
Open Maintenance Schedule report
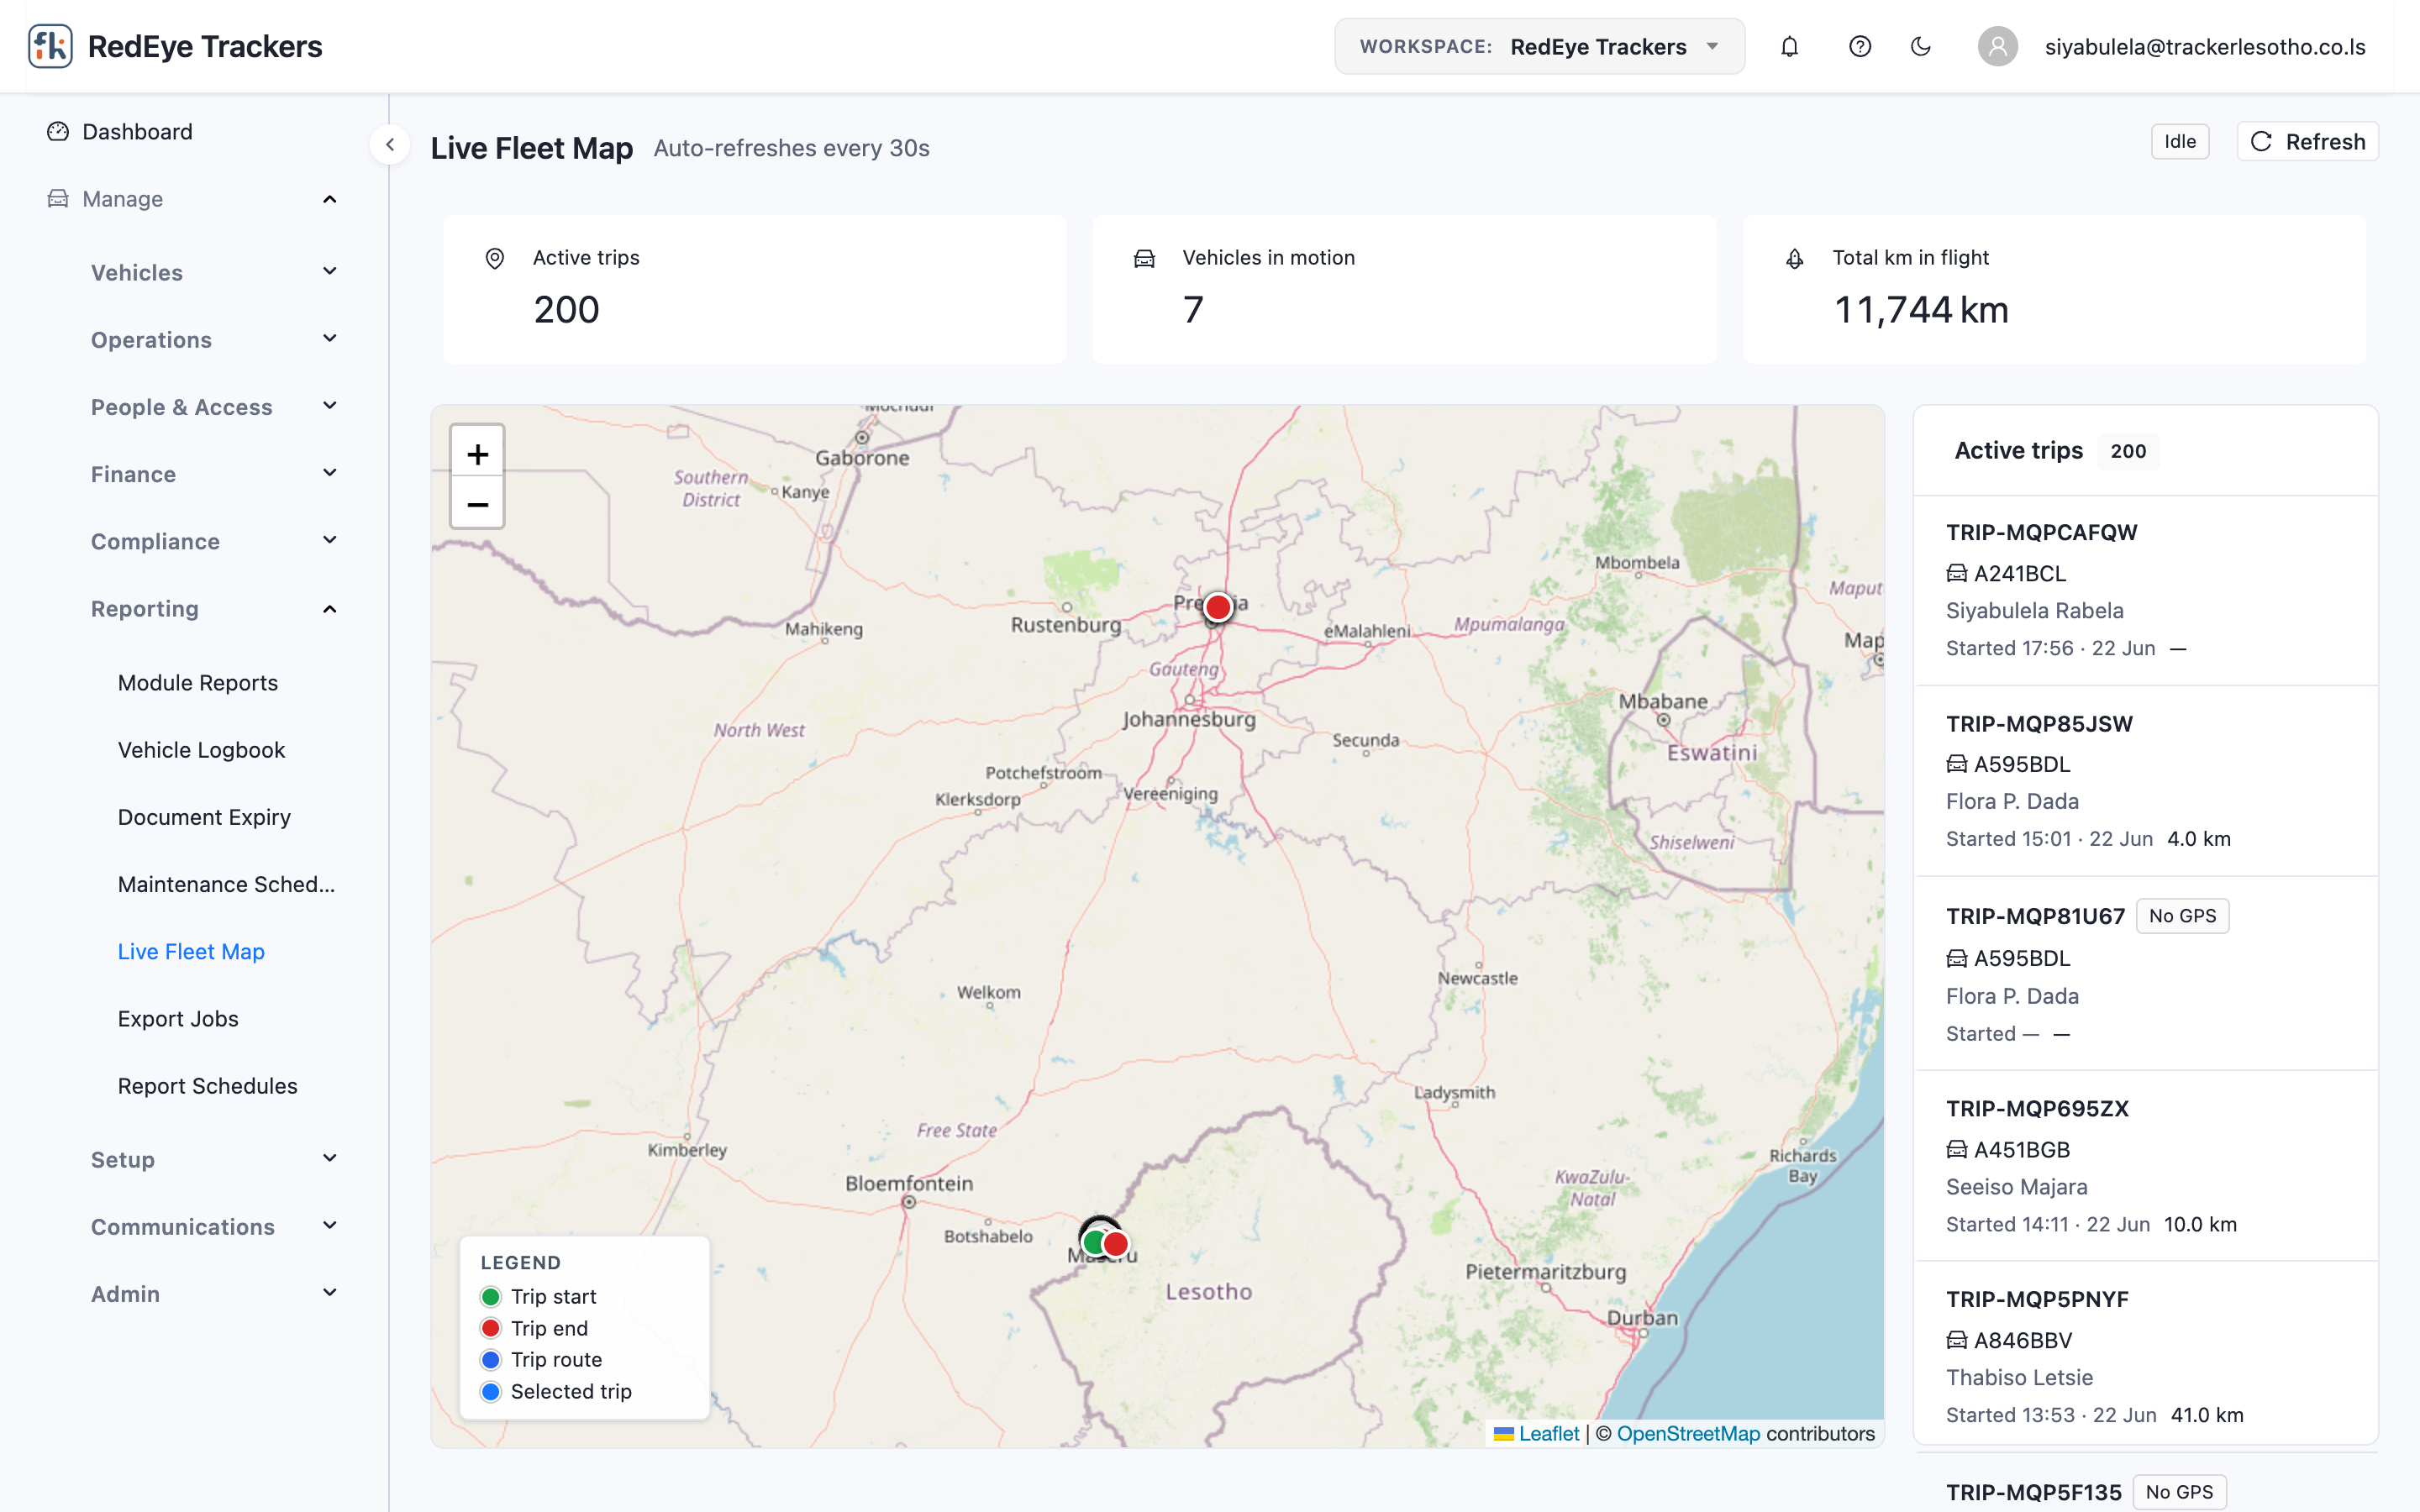[226, 884]
